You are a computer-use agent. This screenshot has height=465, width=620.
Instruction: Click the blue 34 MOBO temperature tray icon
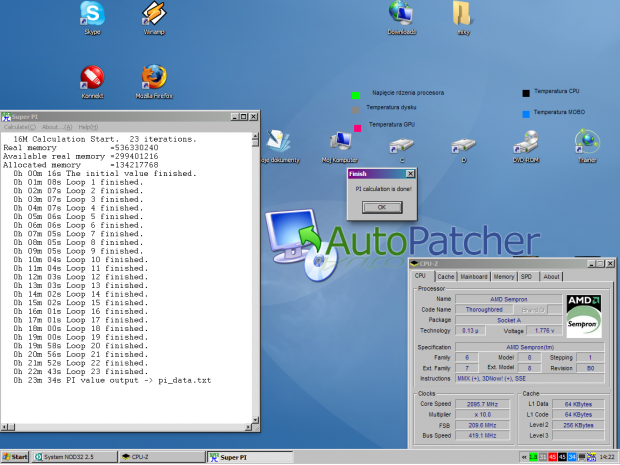(x=571, y=457)
